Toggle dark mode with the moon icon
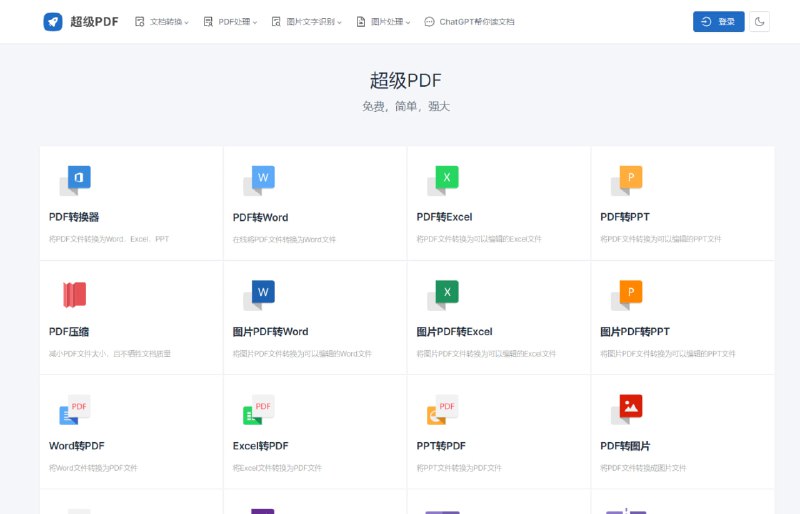Image resolution: width=800 pixels, height=514 pixels. pos(759,21)
